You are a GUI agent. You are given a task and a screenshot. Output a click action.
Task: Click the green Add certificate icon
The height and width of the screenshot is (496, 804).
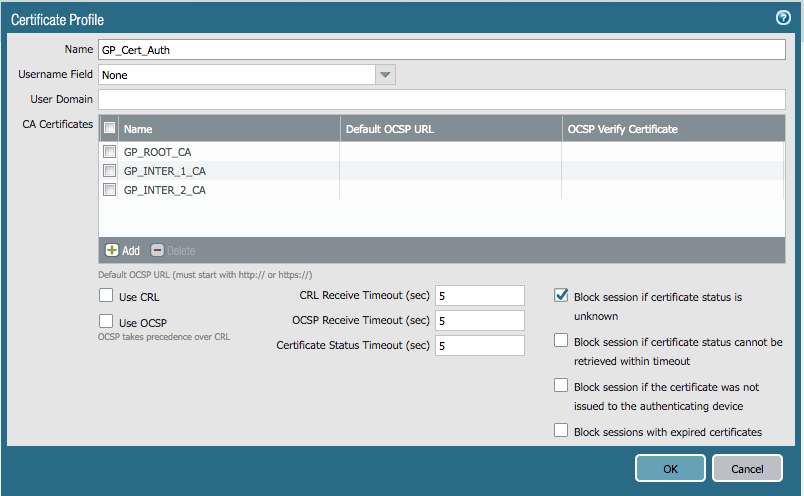[112, 250]
